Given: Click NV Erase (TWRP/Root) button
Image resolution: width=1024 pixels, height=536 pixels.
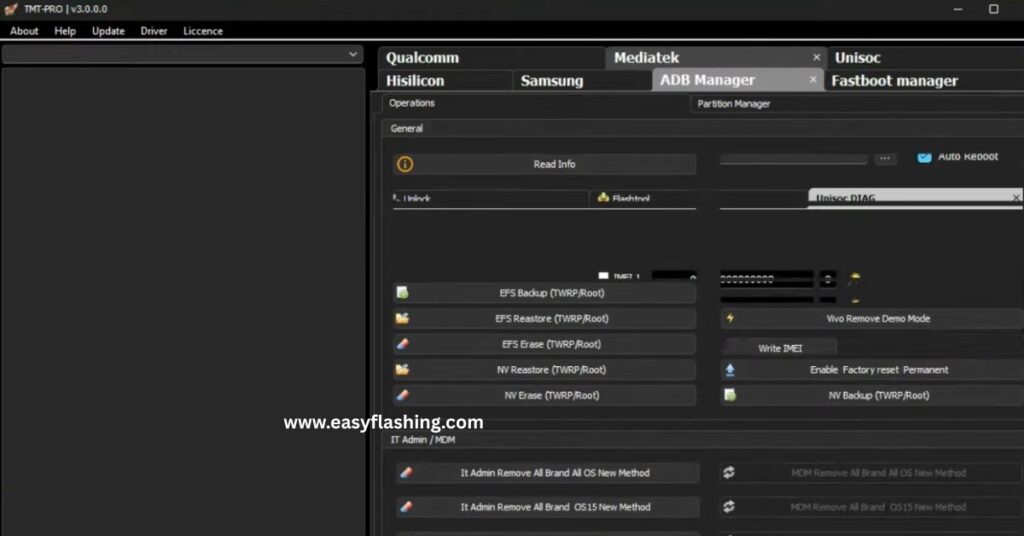Looking at the screenshot, I should click(x=545, y=395).
